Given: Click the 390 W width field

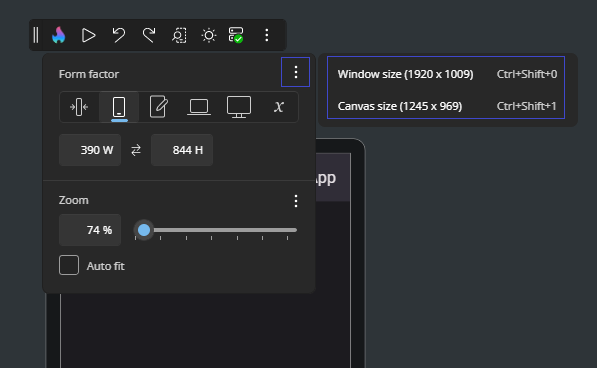Looking at the screenshot, I should pyautogui.click(x=90, y=150).
